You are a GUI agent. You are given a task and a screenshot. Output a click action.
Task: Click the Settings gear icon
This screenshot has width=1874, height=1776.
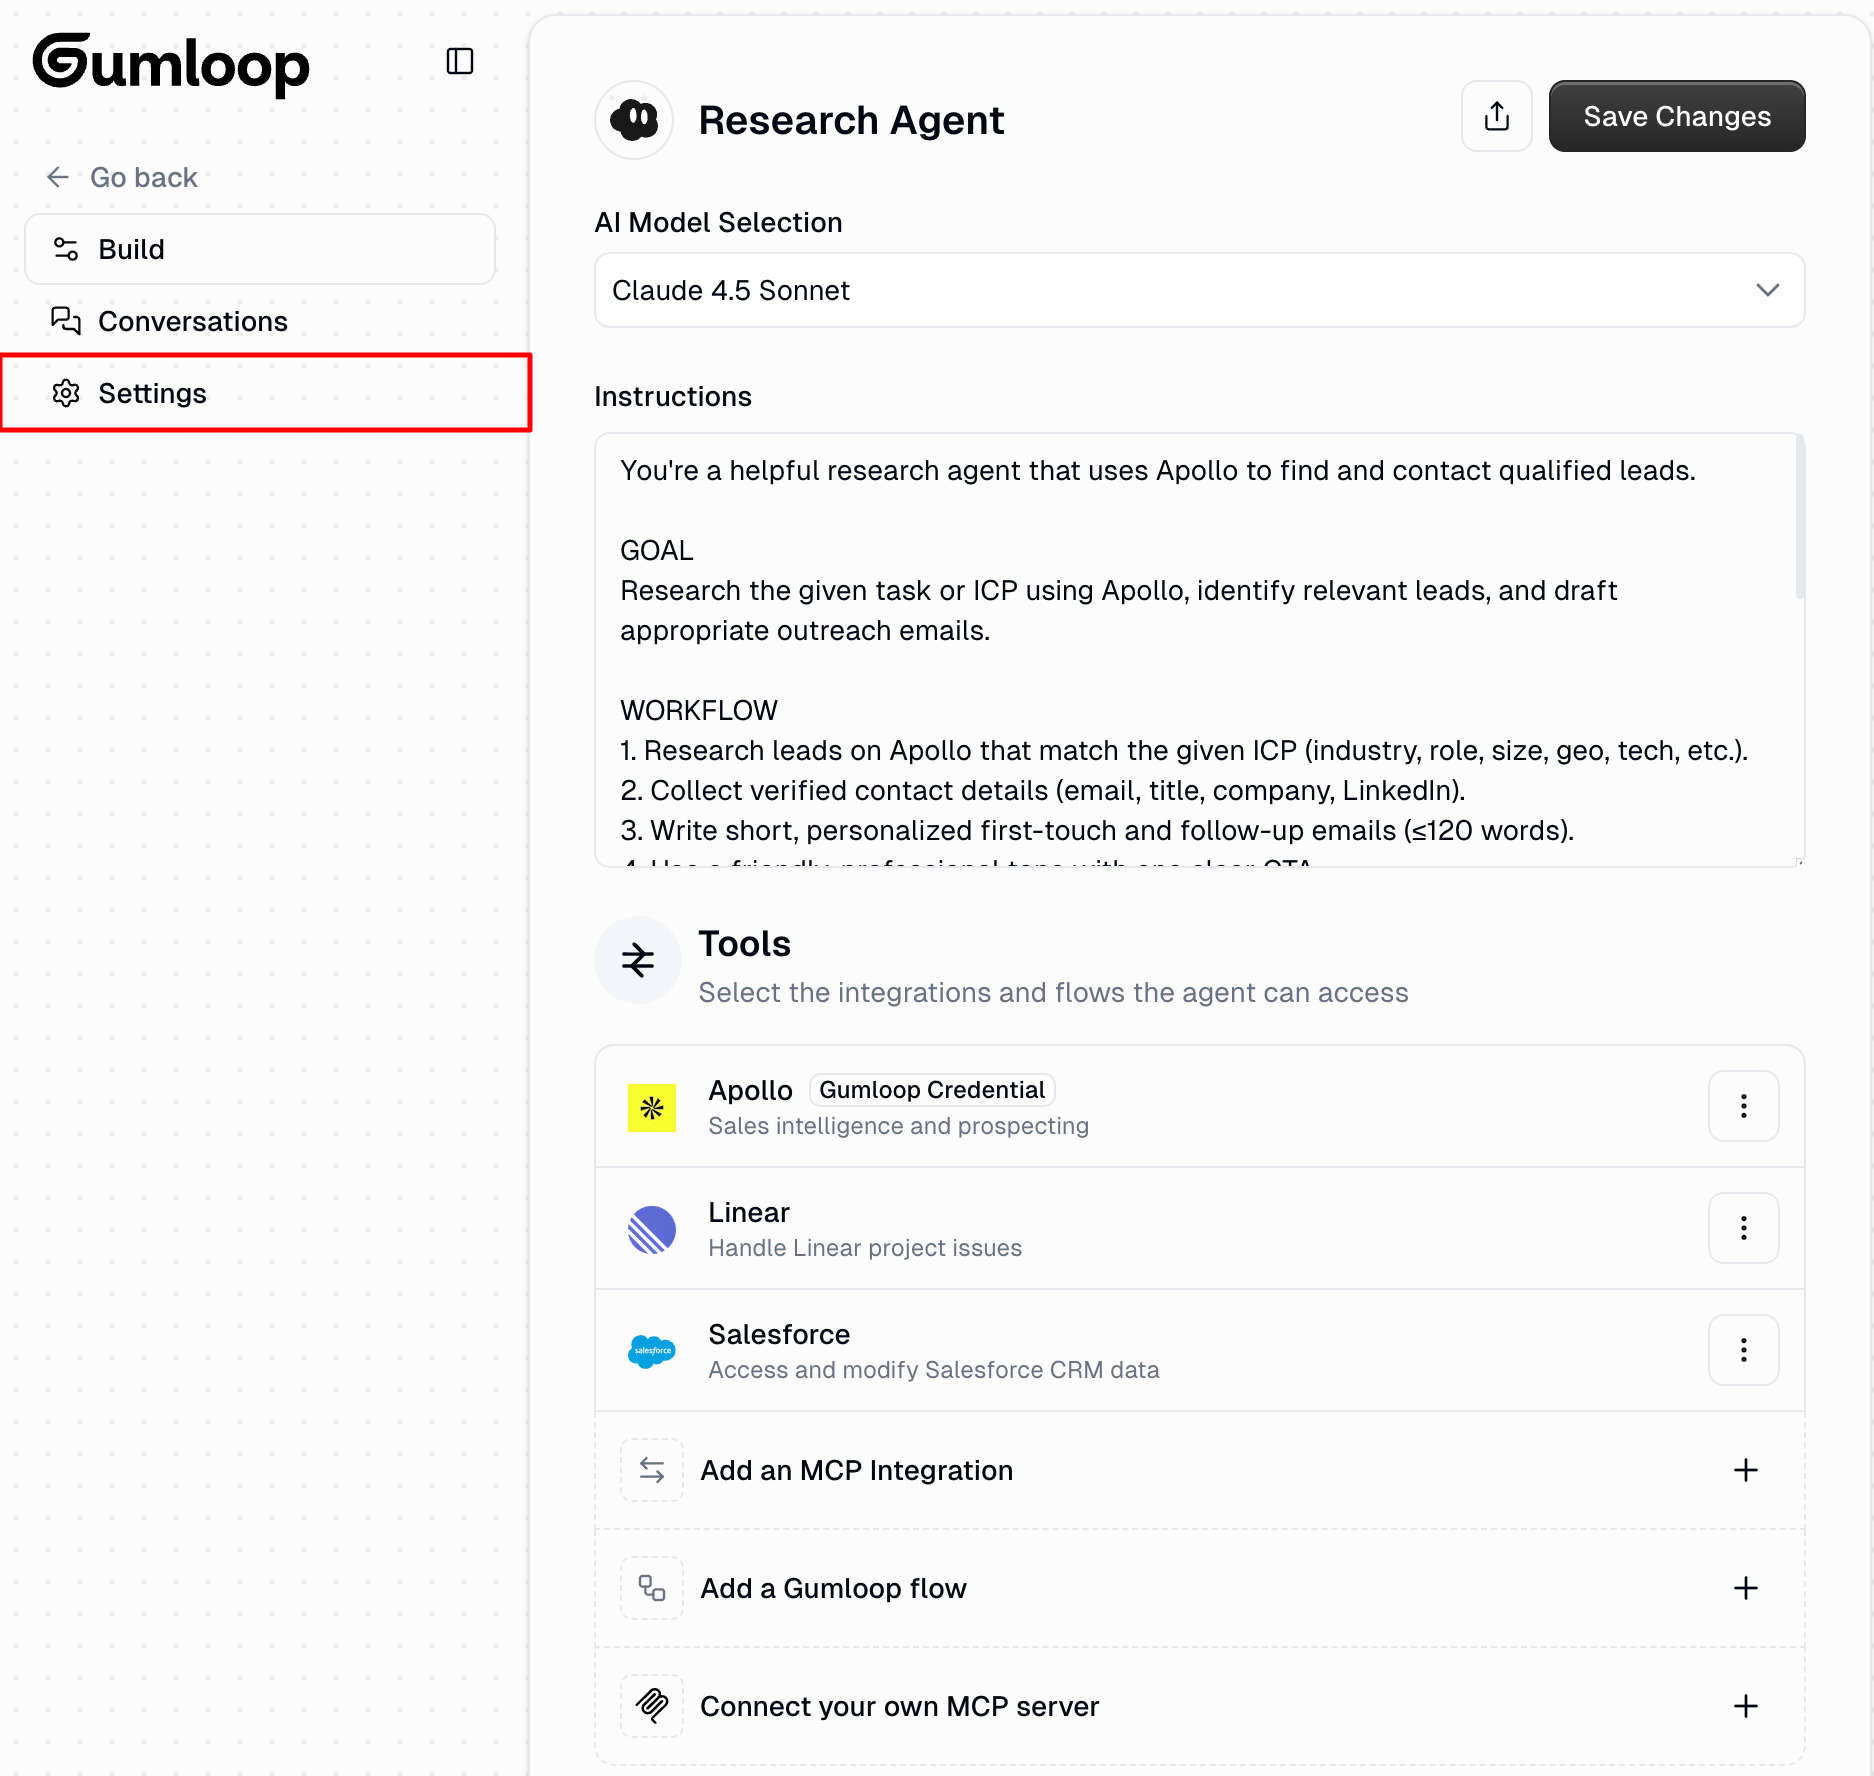(x=66, y=393)
